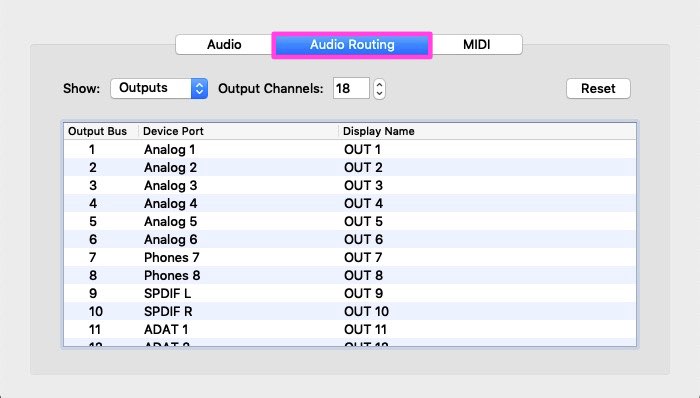Decrease Output Channels with stepper down arrow
The image size is (700, 398).
pyautogui.click(x=379, y=94)
